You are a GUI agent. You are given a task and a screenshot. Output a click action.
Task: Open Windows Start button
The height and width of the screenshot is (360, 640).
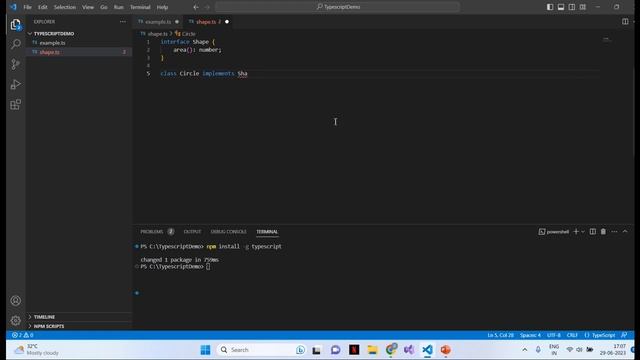[205, 350]
